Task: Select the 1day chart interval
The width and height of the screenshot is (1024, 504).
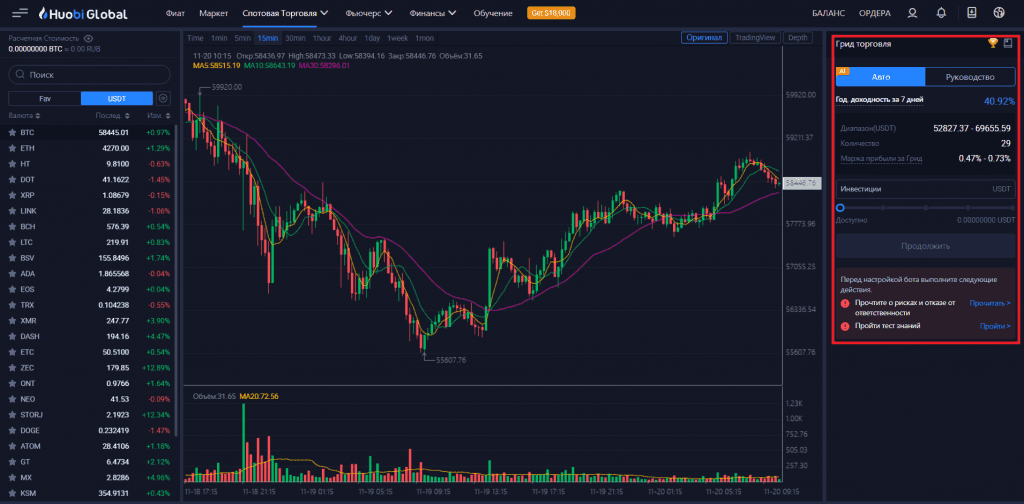Action: click(372, 38)
